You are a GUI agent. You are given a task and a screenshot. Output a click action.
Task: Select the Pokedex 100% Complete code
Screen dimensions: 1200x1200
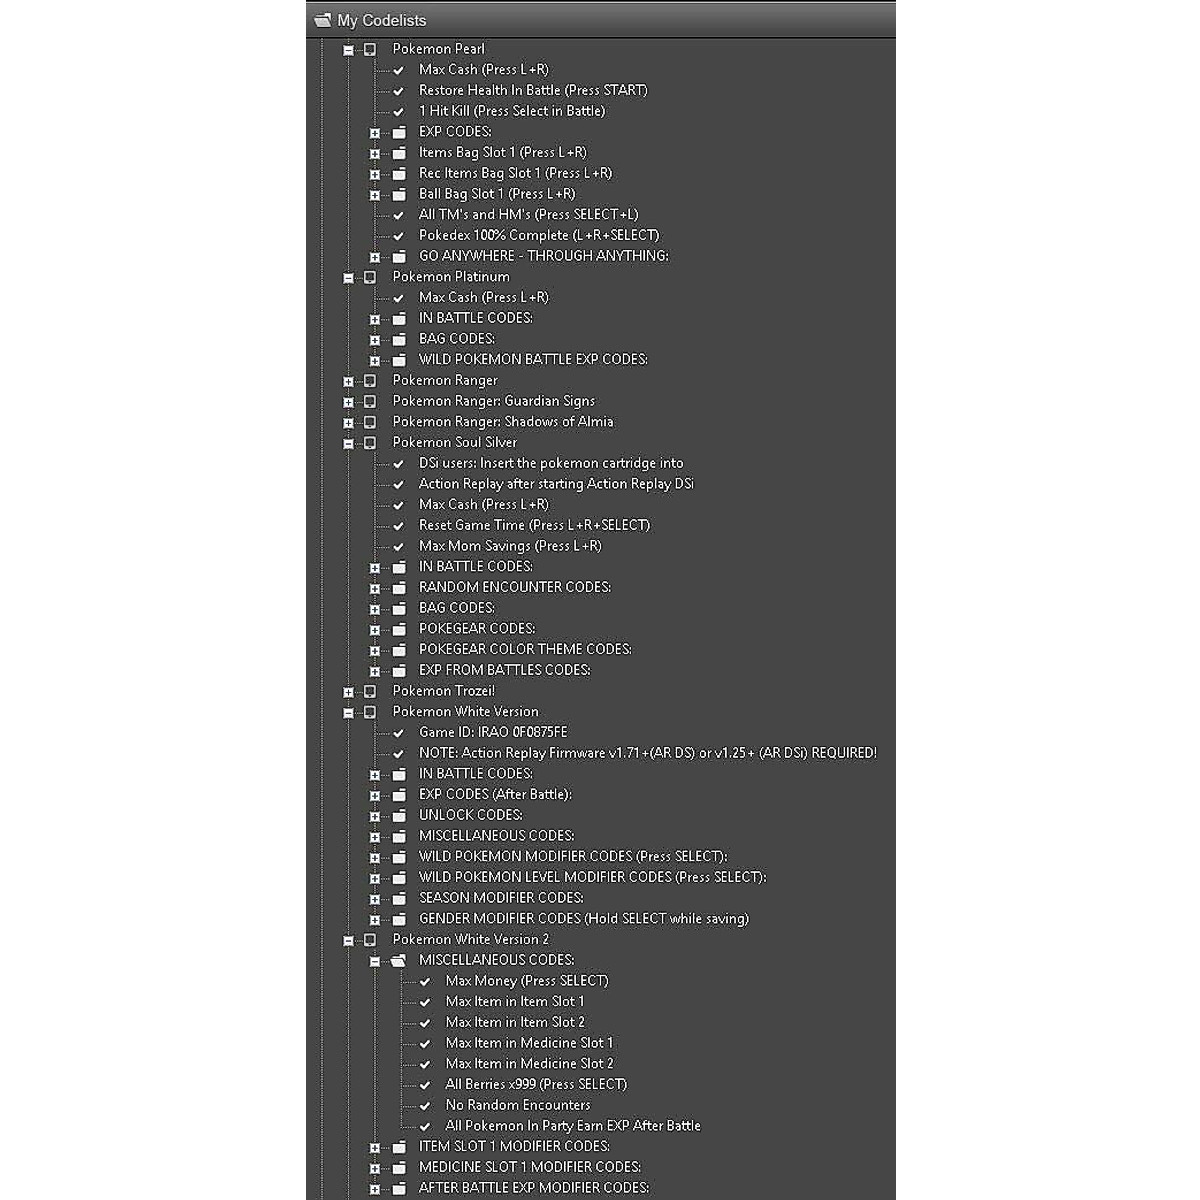click(538, 235)
